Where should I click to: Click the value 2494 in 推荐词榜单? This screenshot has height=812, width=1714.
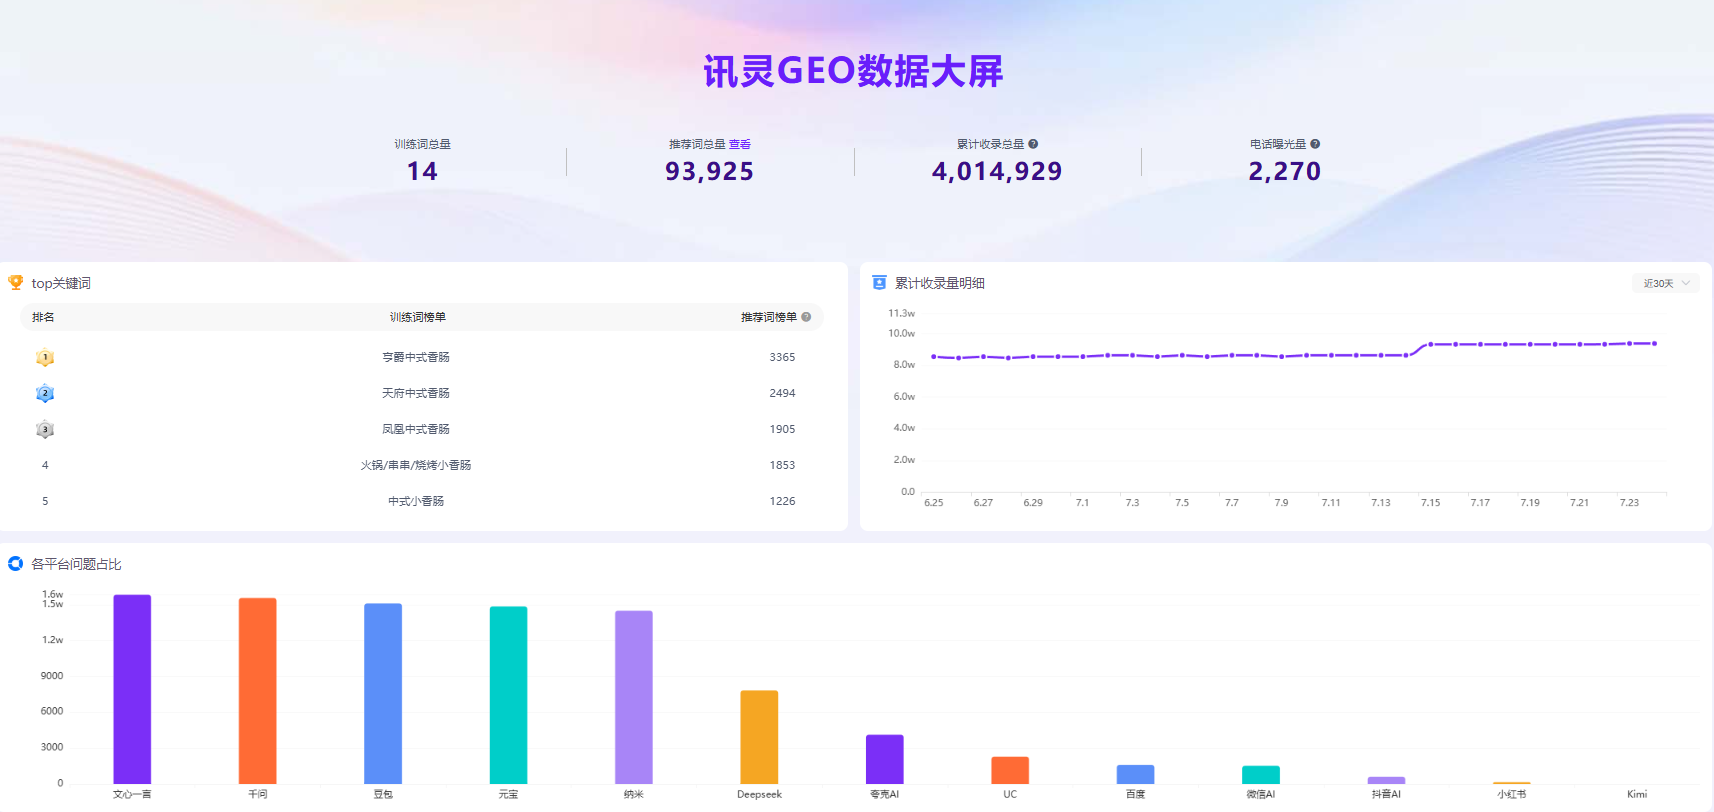(x=782, y=393)
